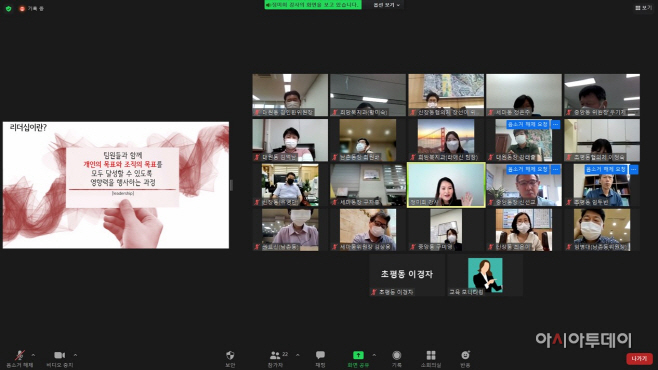Open the Security (보안) shield menu
The width and height of the screenshot is (658, 370).
230,359
